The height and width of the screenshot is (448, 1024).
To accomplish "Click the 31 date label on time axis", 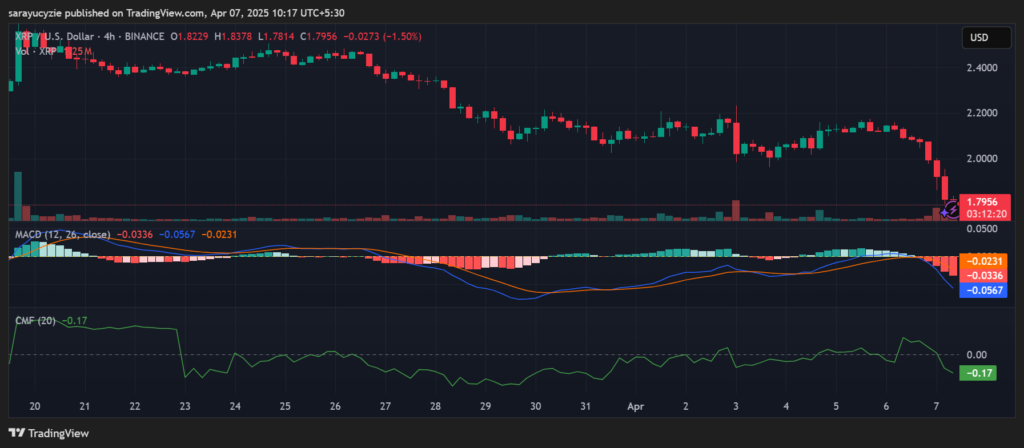I will pos(585,407).
